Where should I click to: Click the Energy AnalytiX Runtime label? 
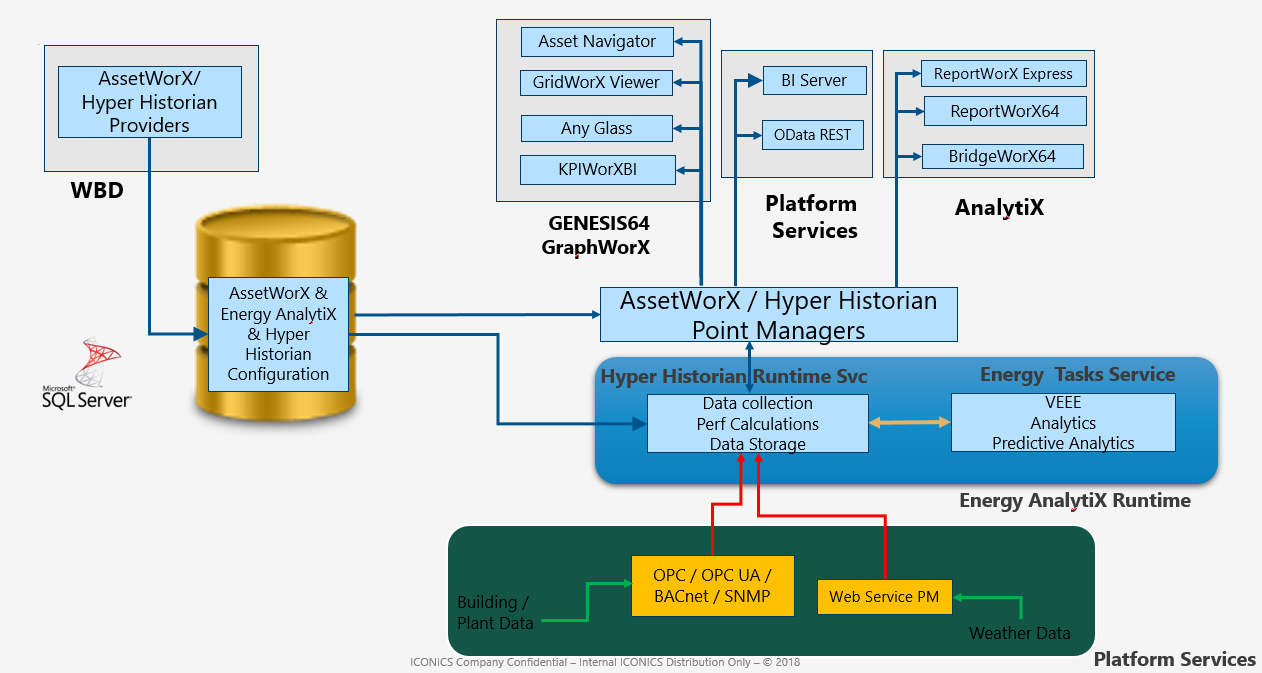coord(1076,500)
